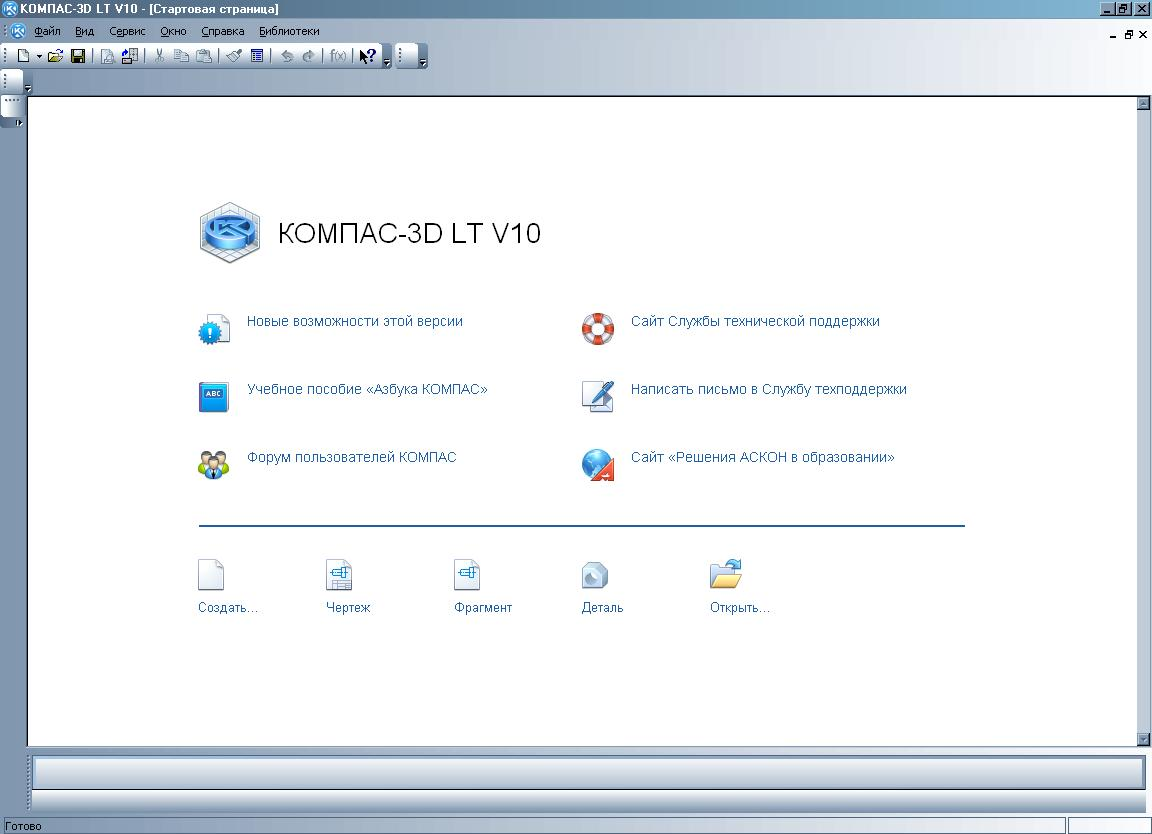Undo the last action via toolbar
The height and width of the screenshot is (834, 1152).
287,56
